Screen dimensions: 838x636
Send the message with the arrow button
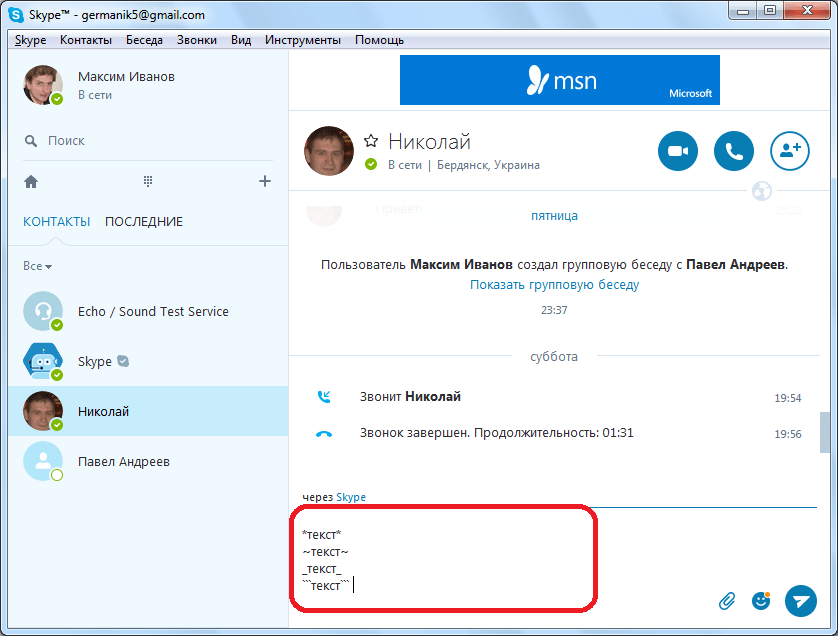click(801, 601)
